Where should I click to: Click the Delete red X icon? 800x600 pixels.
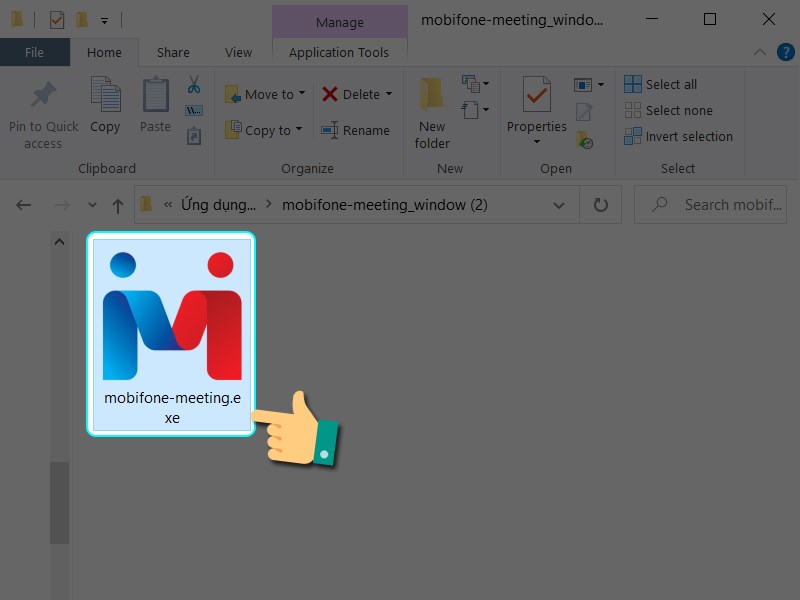point(329,94)
